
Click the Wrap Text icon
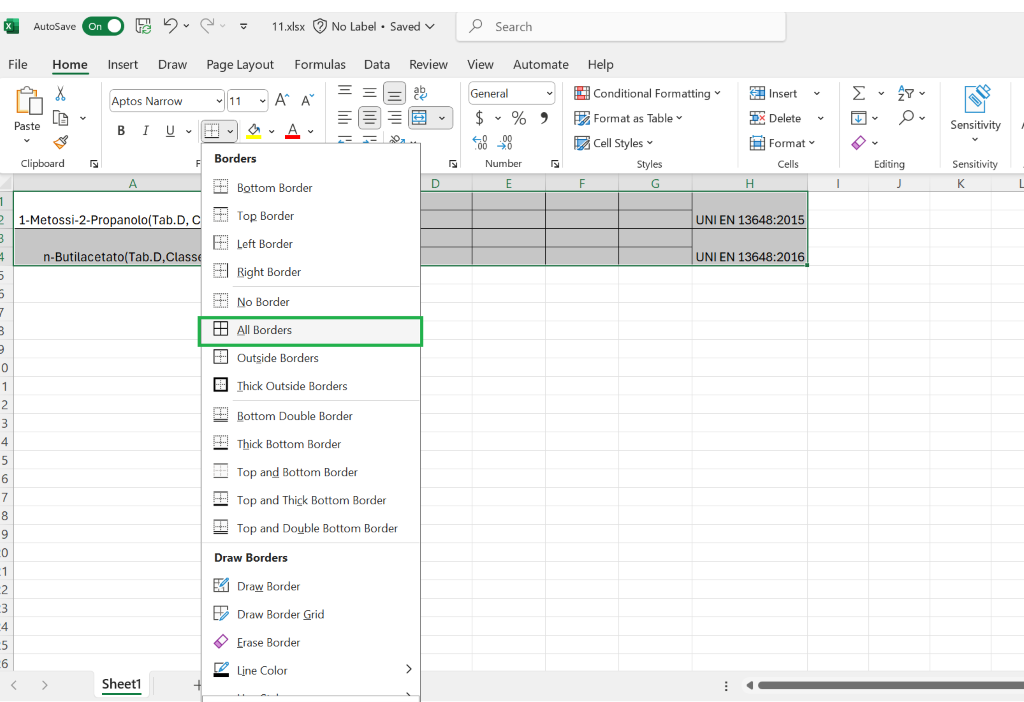[420, 93]
